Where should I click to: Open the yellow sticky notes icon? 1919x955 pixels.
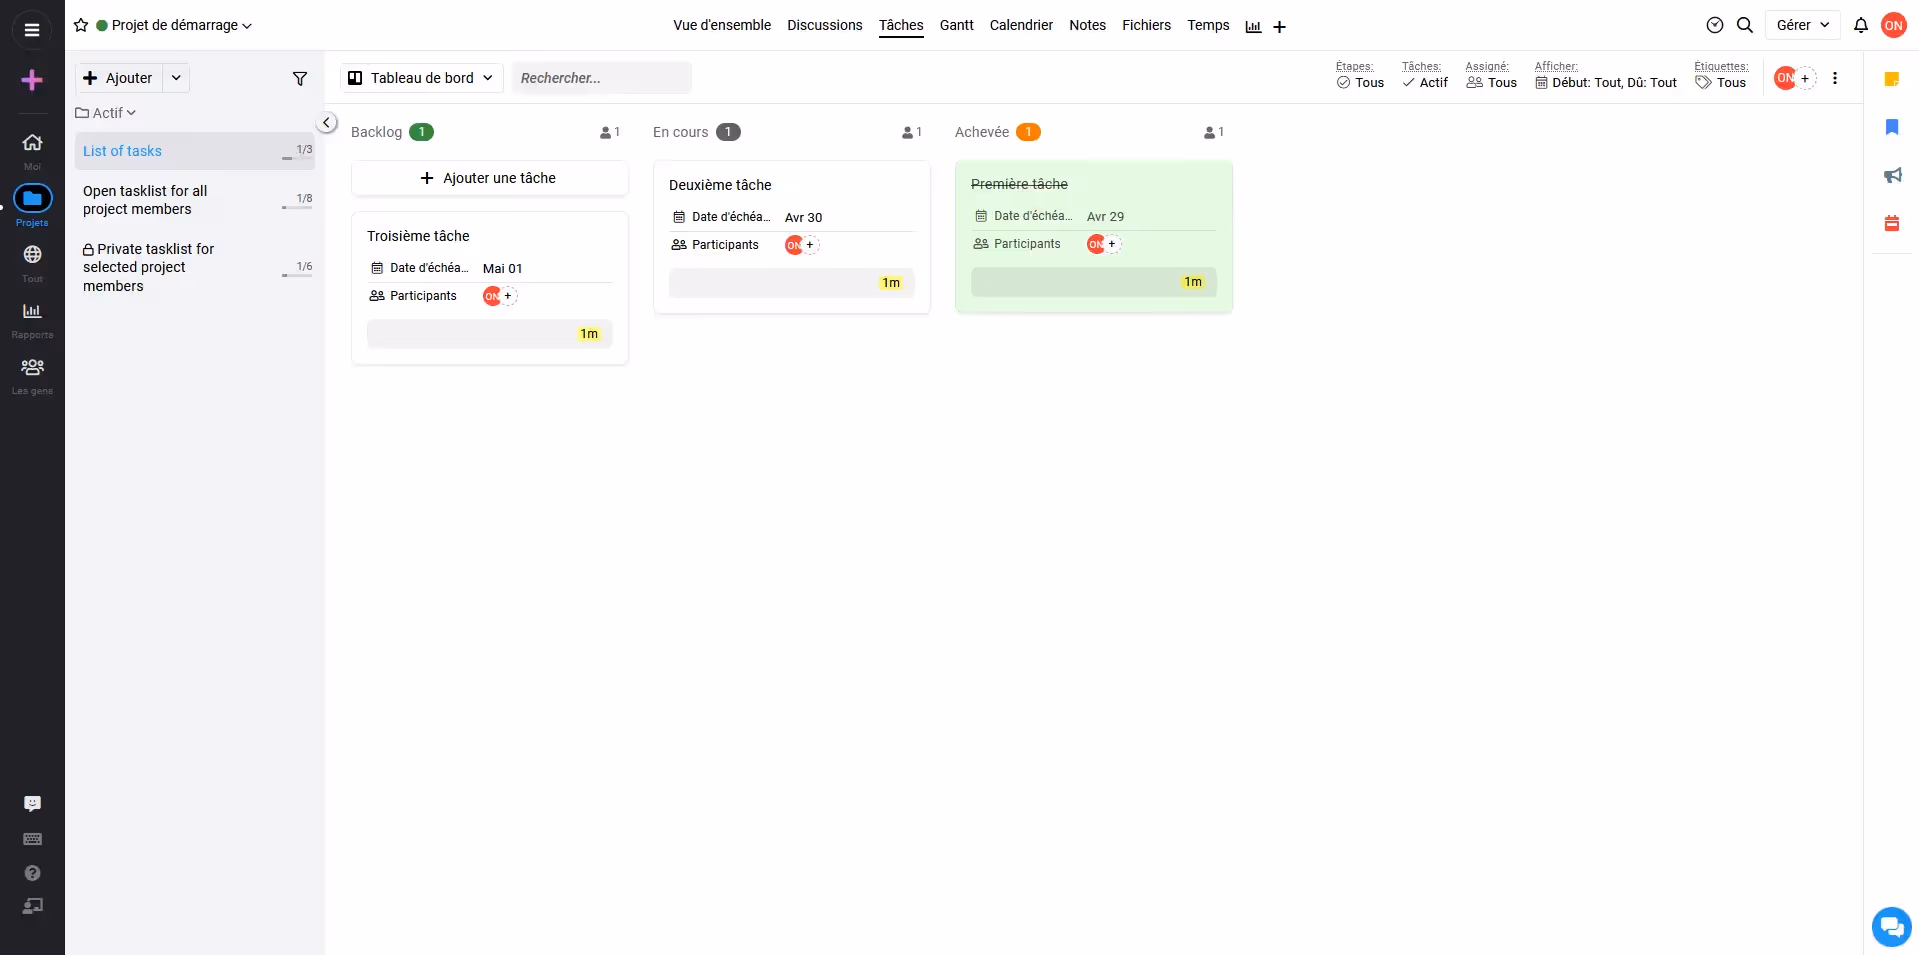coord(1891,79)
